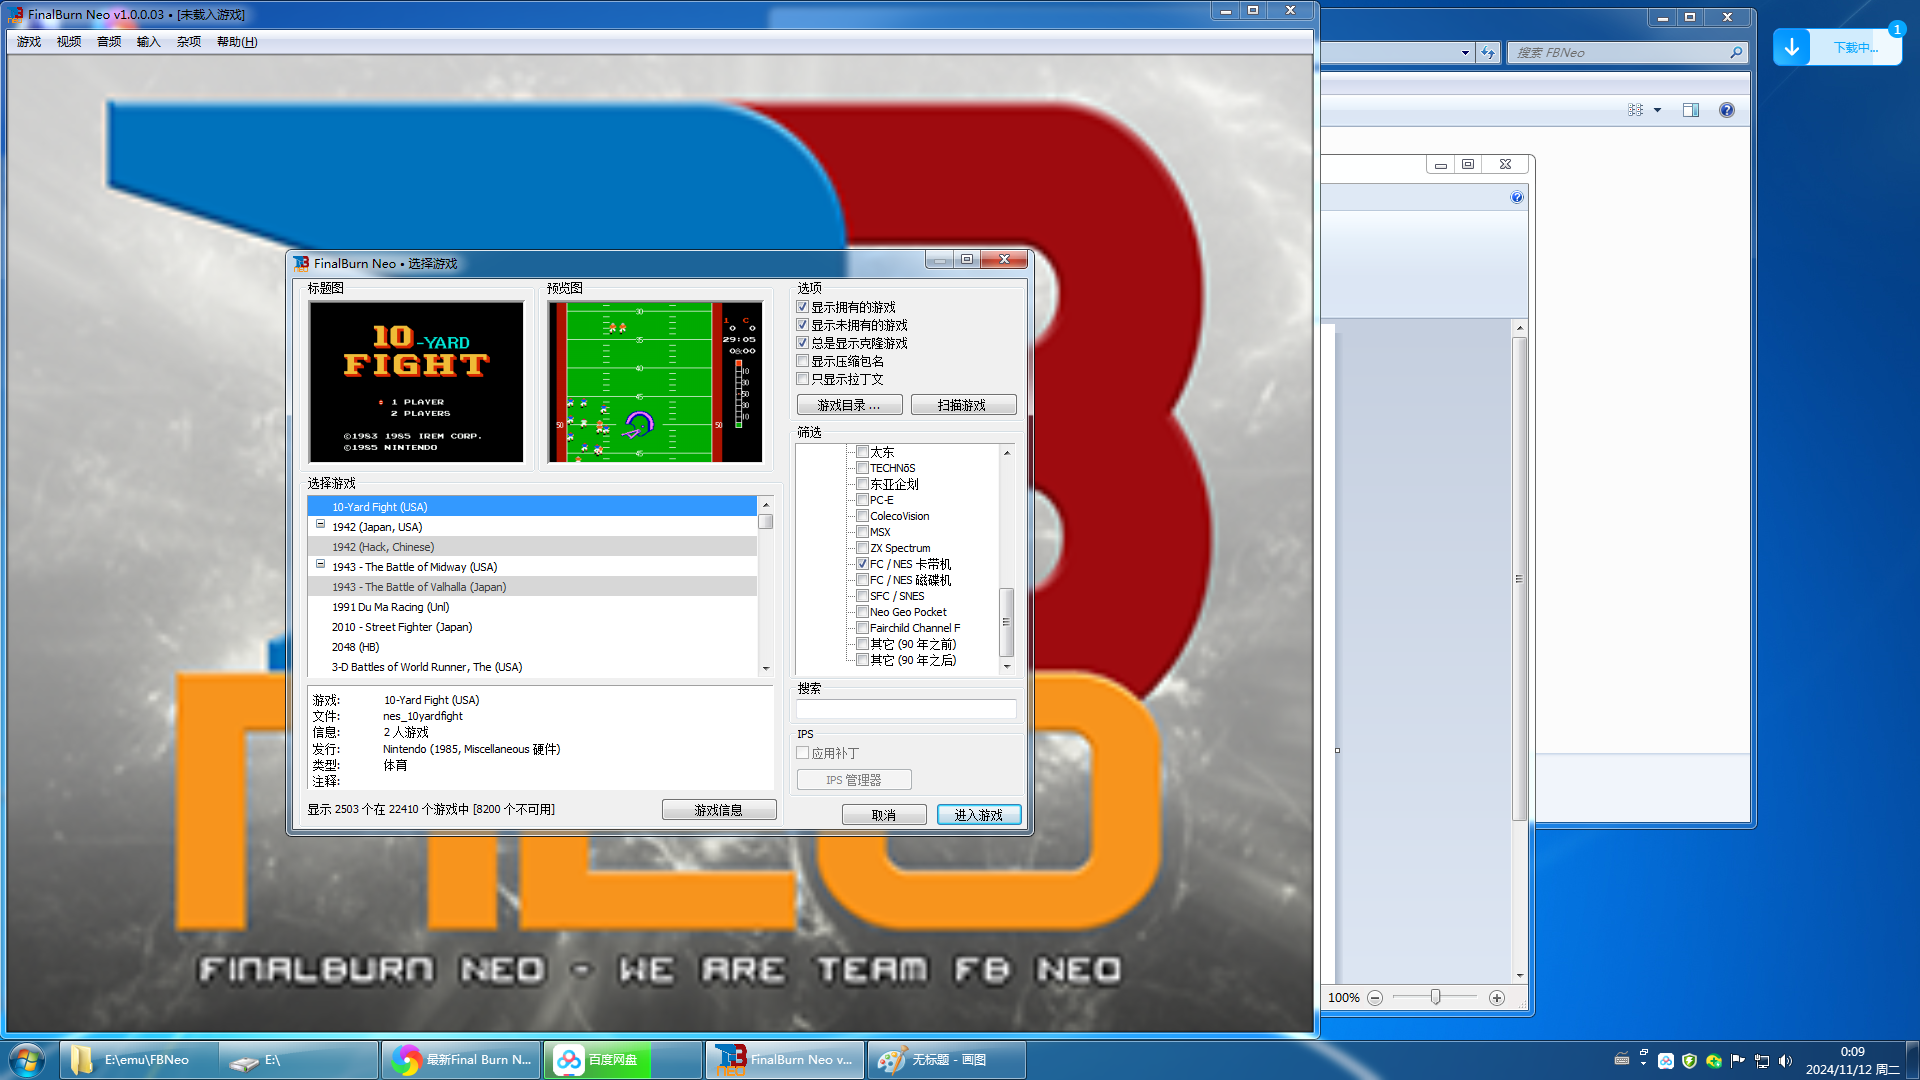Click the blue help icon in Paint window
This screenshot has width=1920, height=1080.
(x=1517, y=197)
